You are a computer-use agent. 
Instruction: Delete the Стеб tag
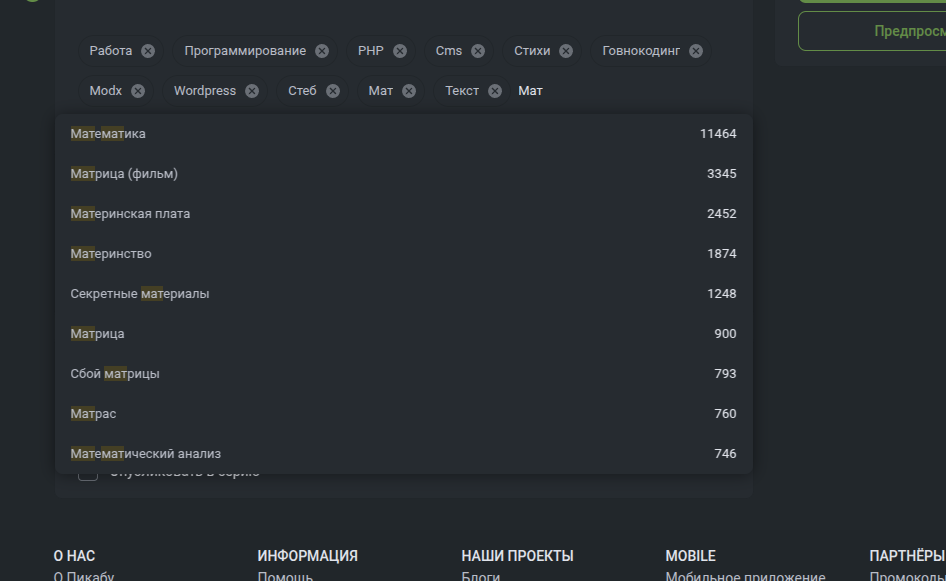[333, 91]
